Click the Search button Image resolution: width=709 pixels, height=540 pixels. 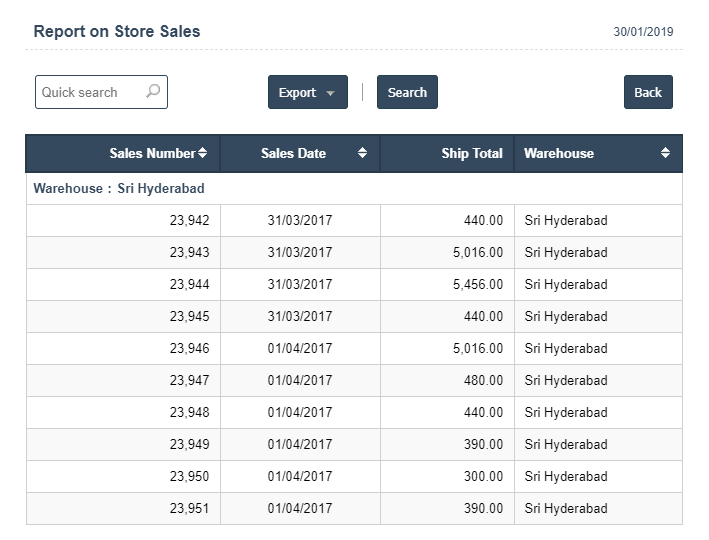point(407,92)
